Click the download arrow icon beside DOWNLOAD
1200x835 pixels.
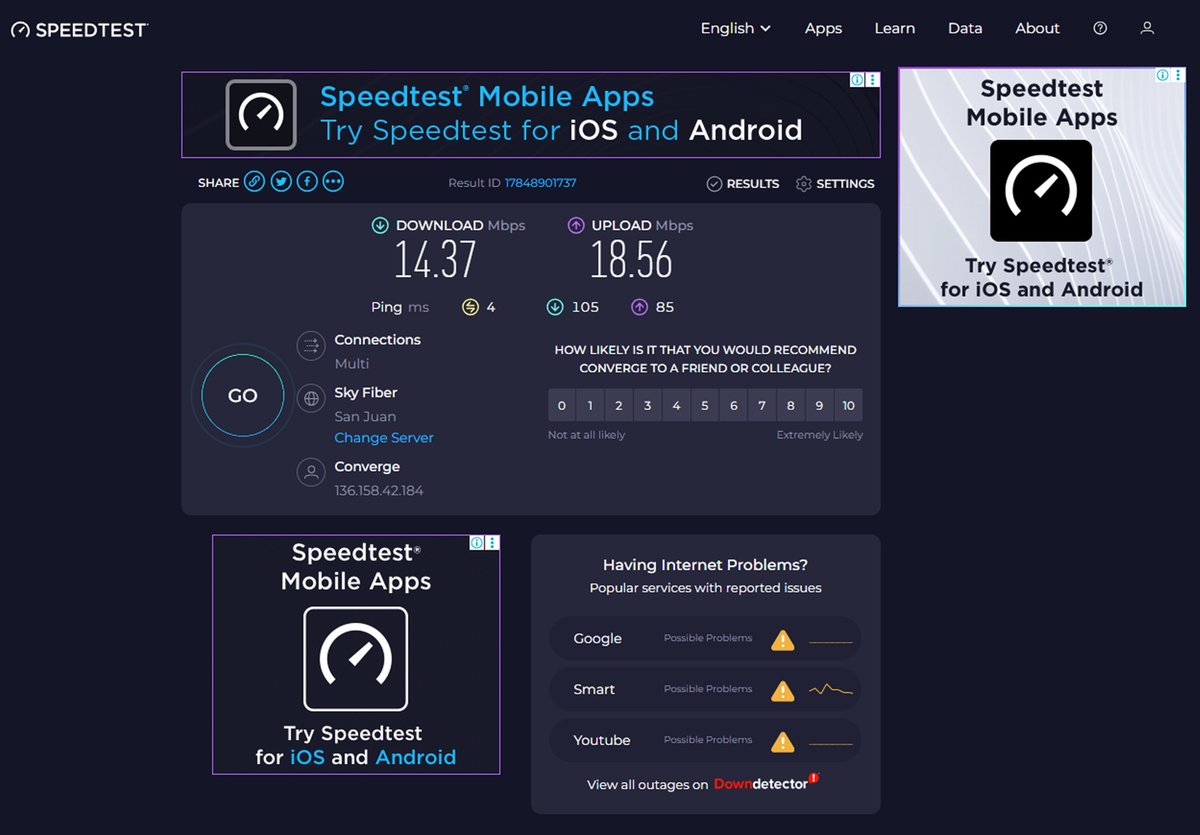pos(380,226)
